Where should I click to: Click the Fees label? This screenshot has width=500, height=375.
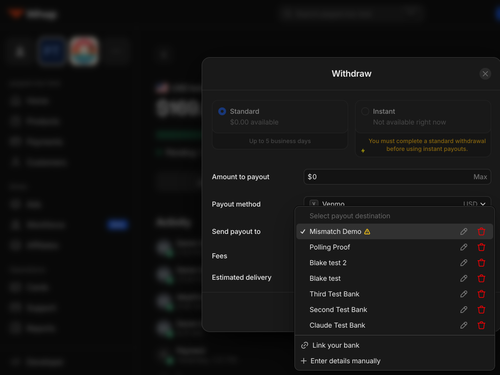coord(219,256)
